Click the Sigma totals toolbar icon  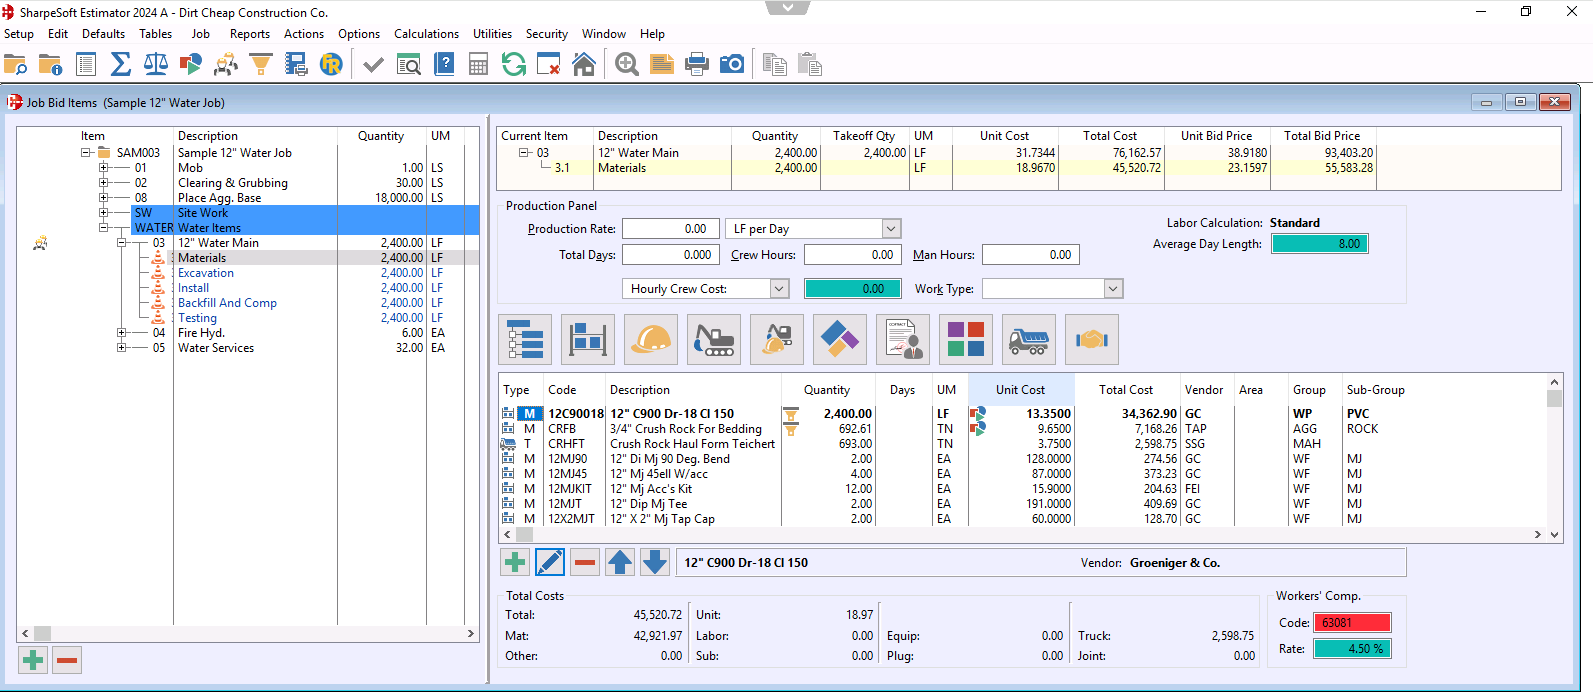(121, 65)
